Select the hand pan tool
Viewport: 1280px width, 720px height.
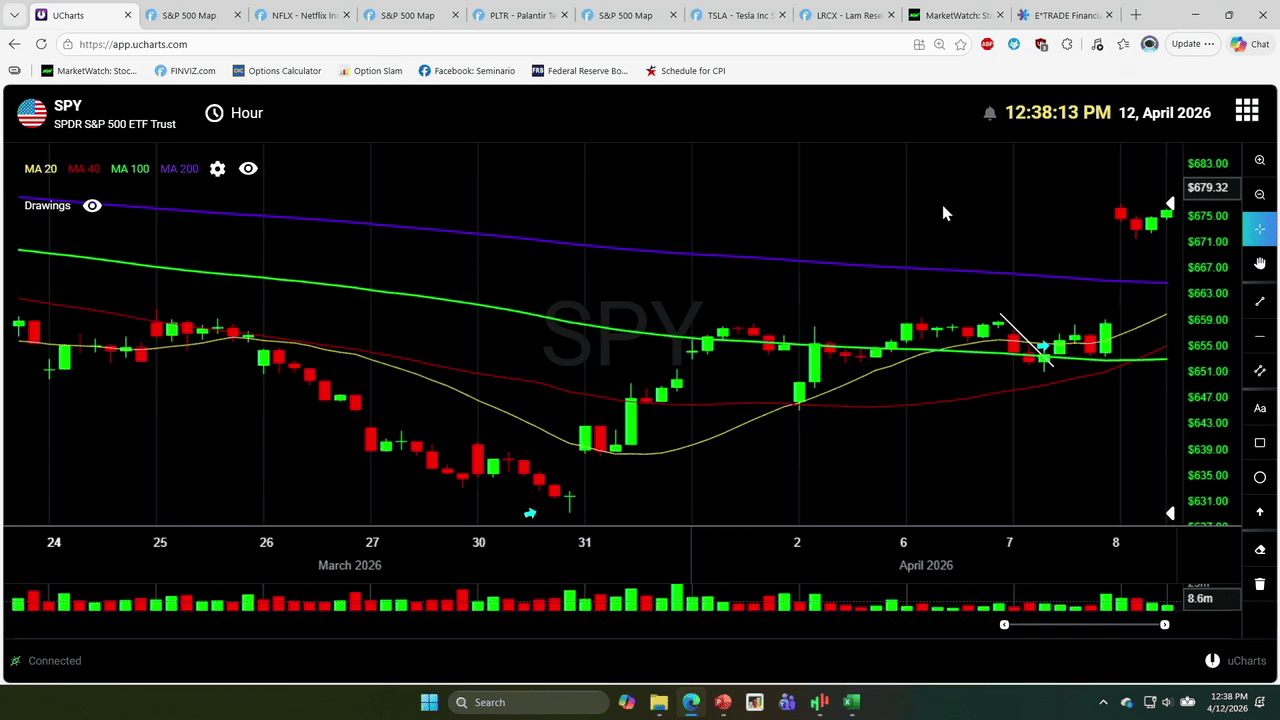pyautogui.click(x=1260, y=264)
